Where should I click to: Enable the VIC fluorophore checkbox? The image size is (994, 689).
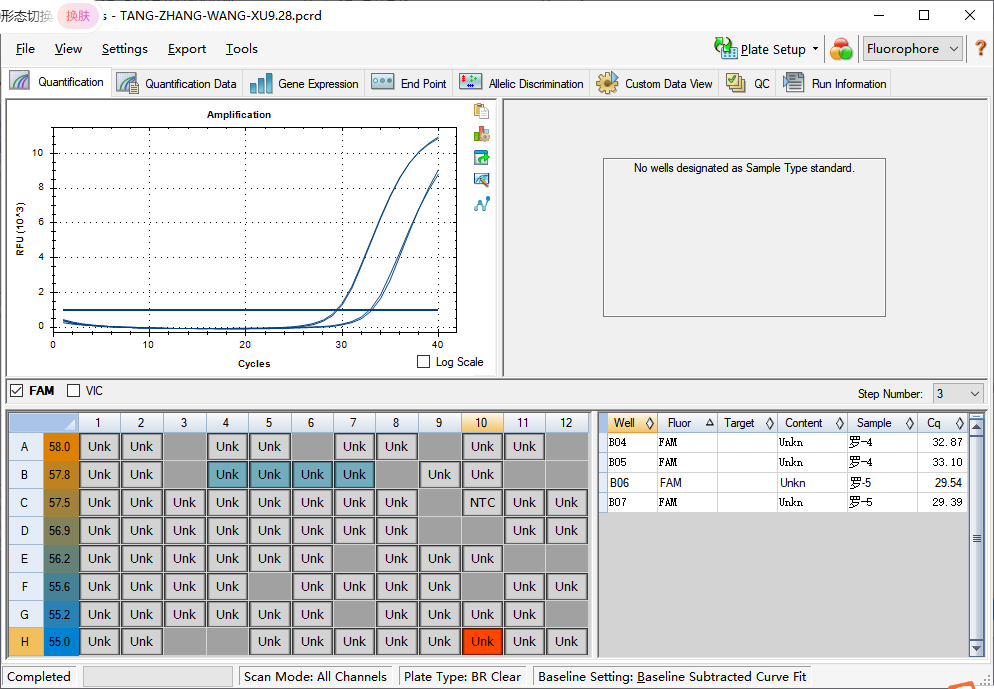tap(74, 390)
